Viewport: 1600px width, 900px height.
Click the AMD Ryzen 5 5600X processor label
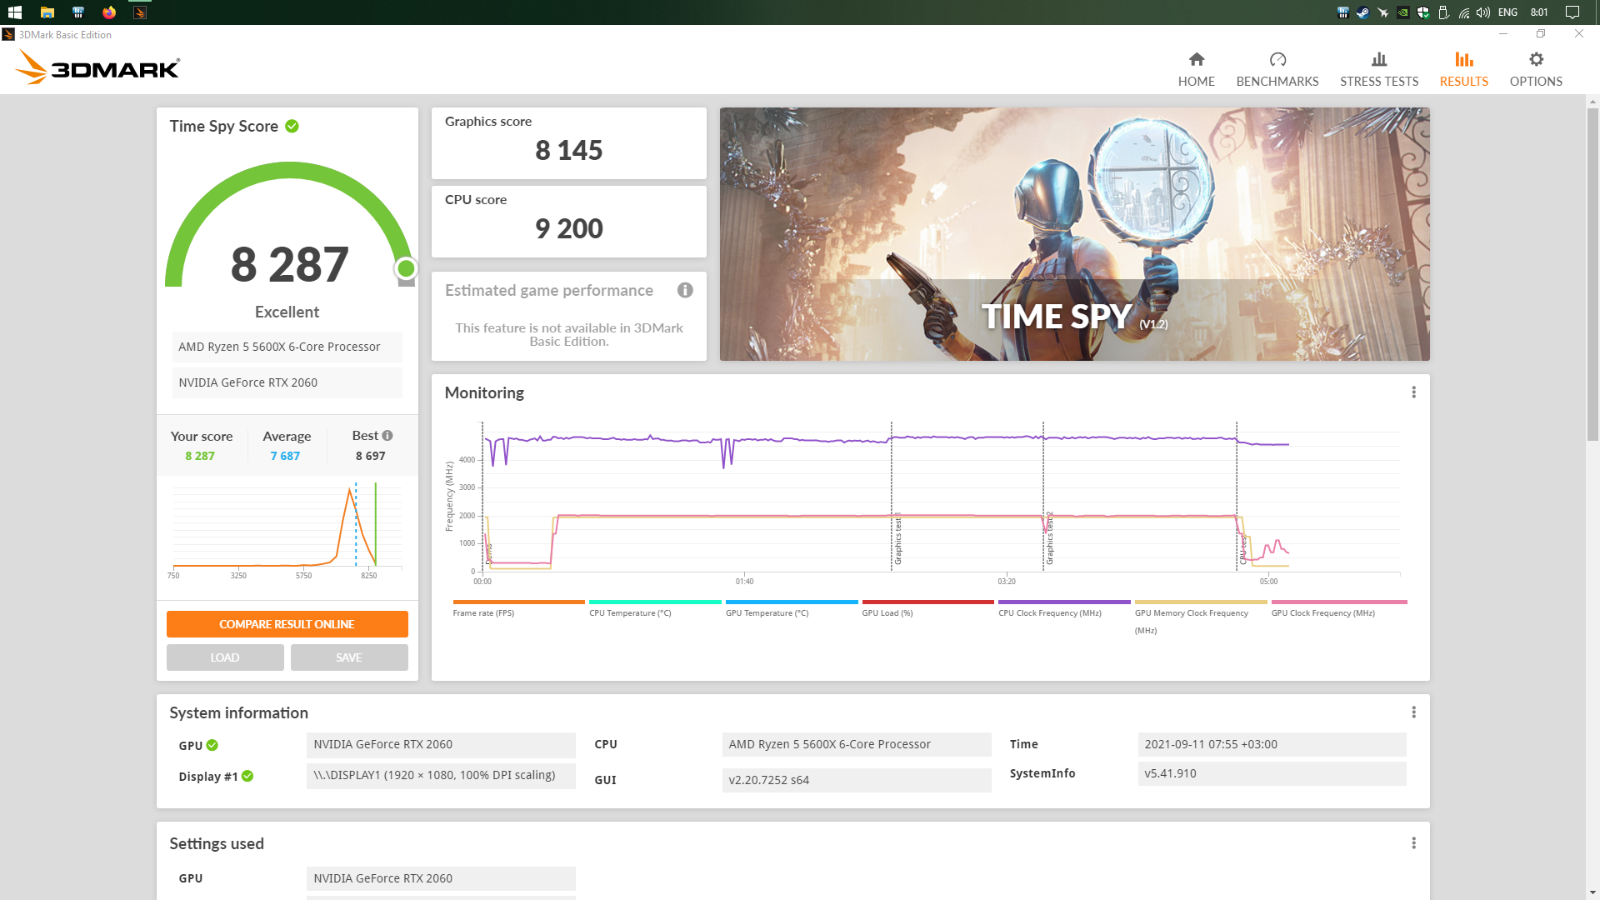pos(287,347)
